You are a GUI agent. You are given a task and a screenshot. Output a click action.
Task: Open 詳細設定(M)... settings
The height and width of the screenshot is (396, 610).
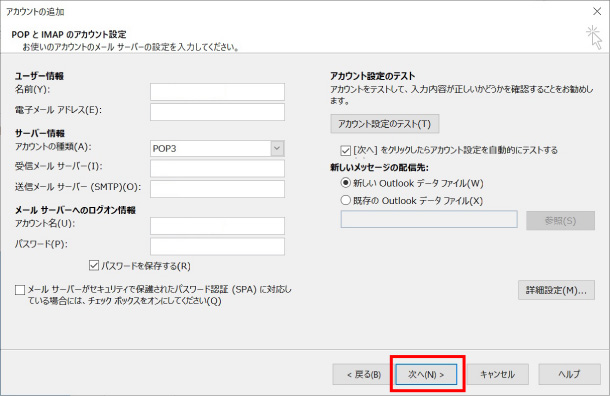coord(556,290)
